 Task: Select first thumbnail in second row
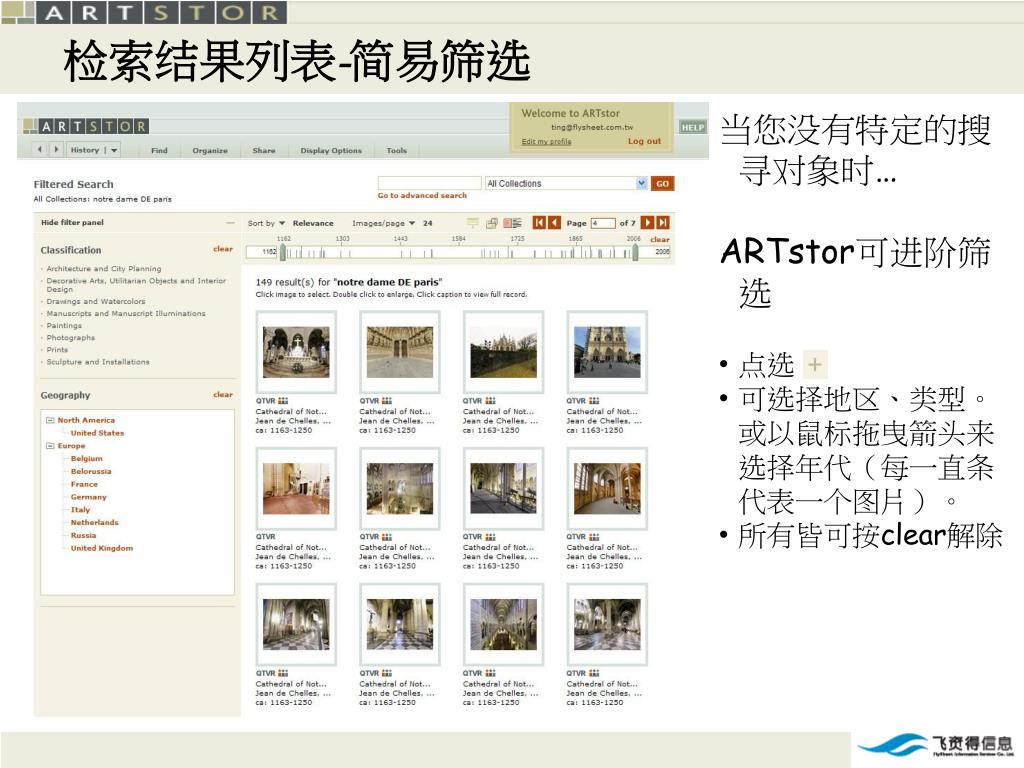click(296, 488)
